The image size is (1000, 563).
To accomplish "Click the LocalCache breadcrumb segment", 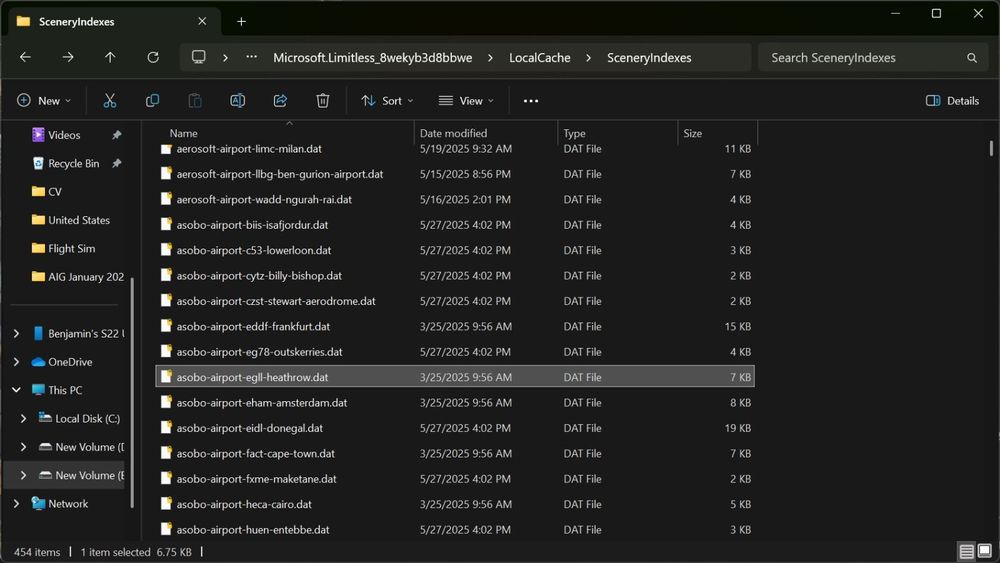I will [539, 58].
